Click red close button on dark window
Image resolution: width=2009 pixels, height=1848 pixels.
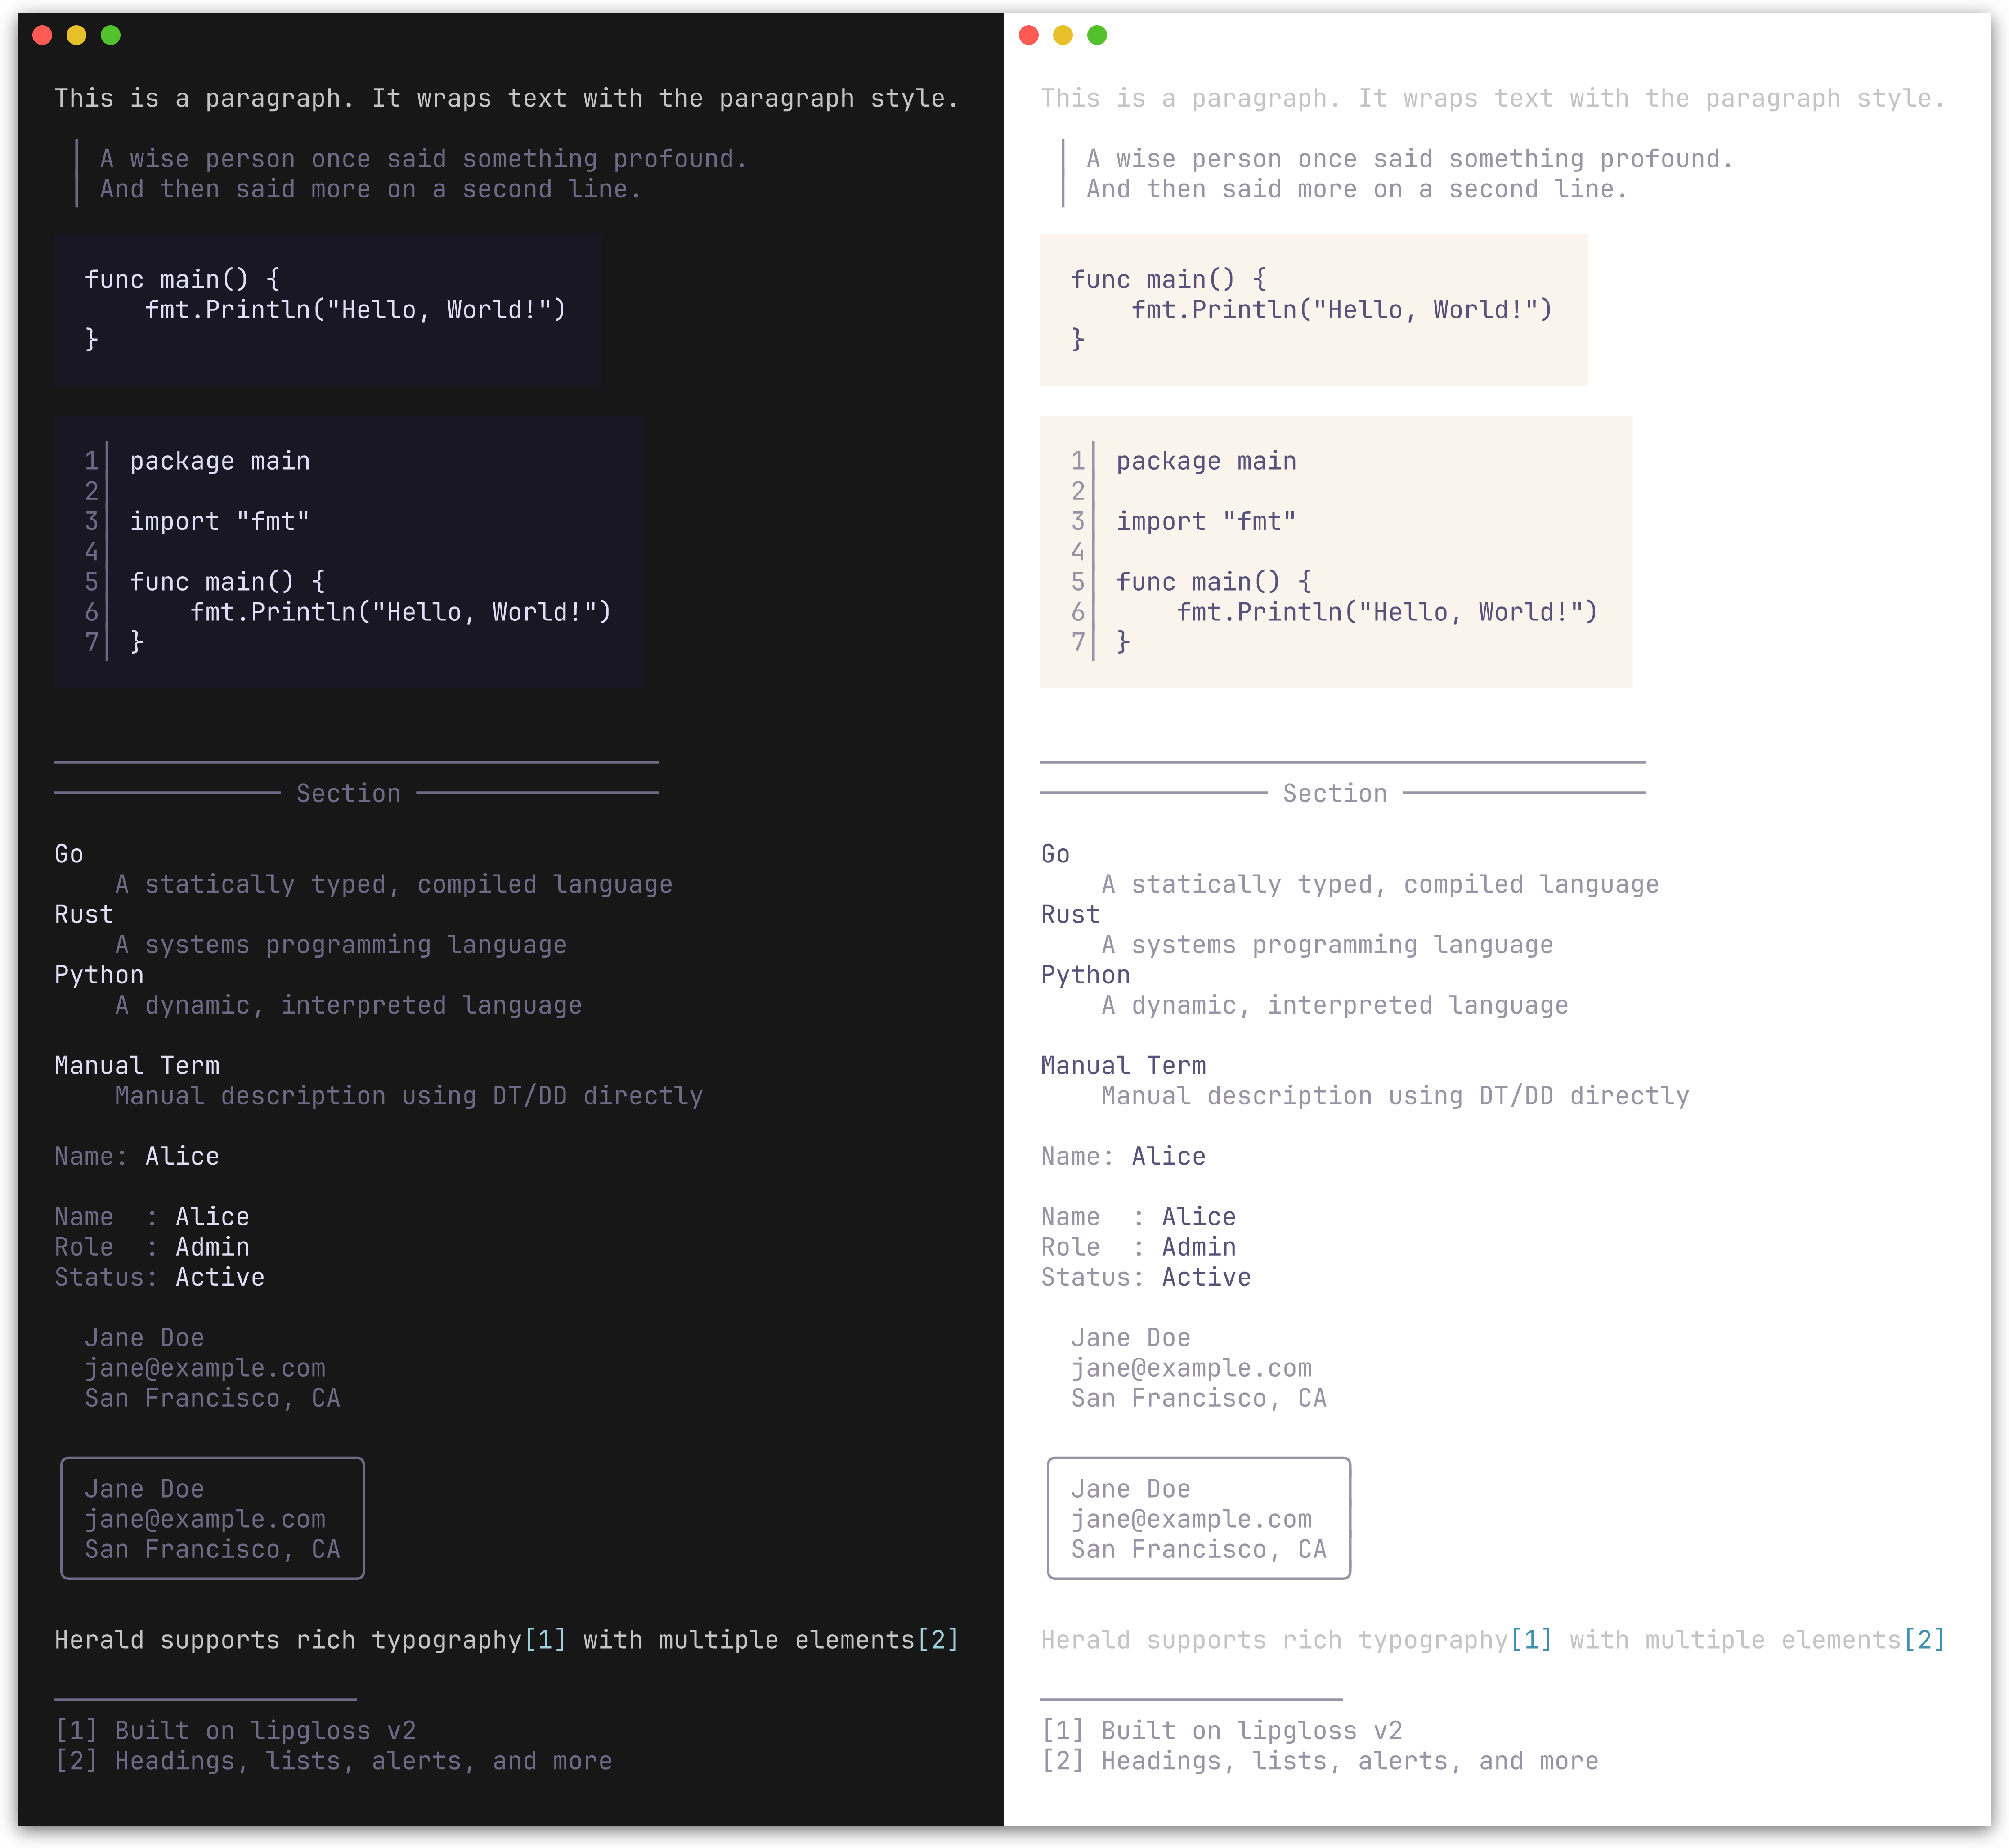point(42,36)
